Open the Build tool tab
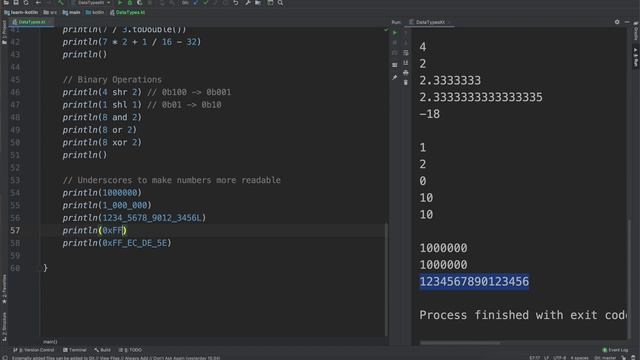This screenshot has height=360, width=640. [102, 350]
